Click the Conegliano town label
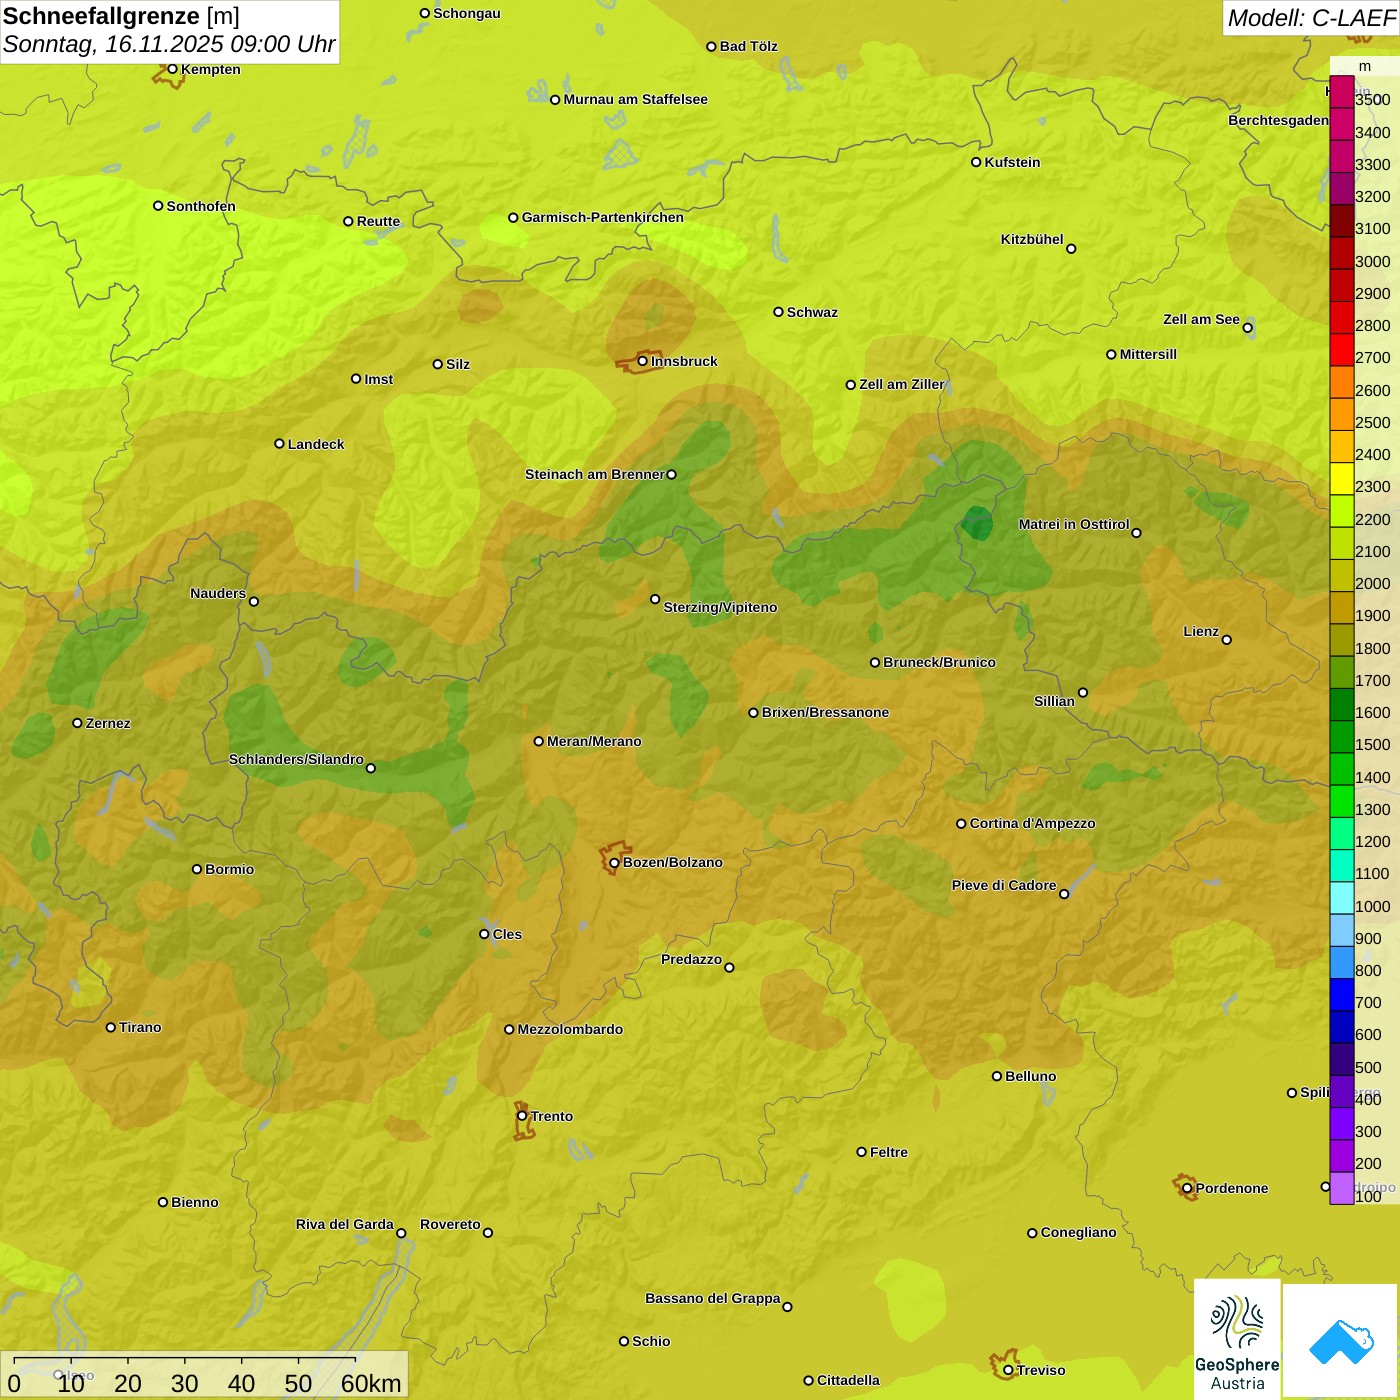Image resolution: width=1400 pixels, height=1400 pixels. pyautogui.click(x=1078, y=1232)
